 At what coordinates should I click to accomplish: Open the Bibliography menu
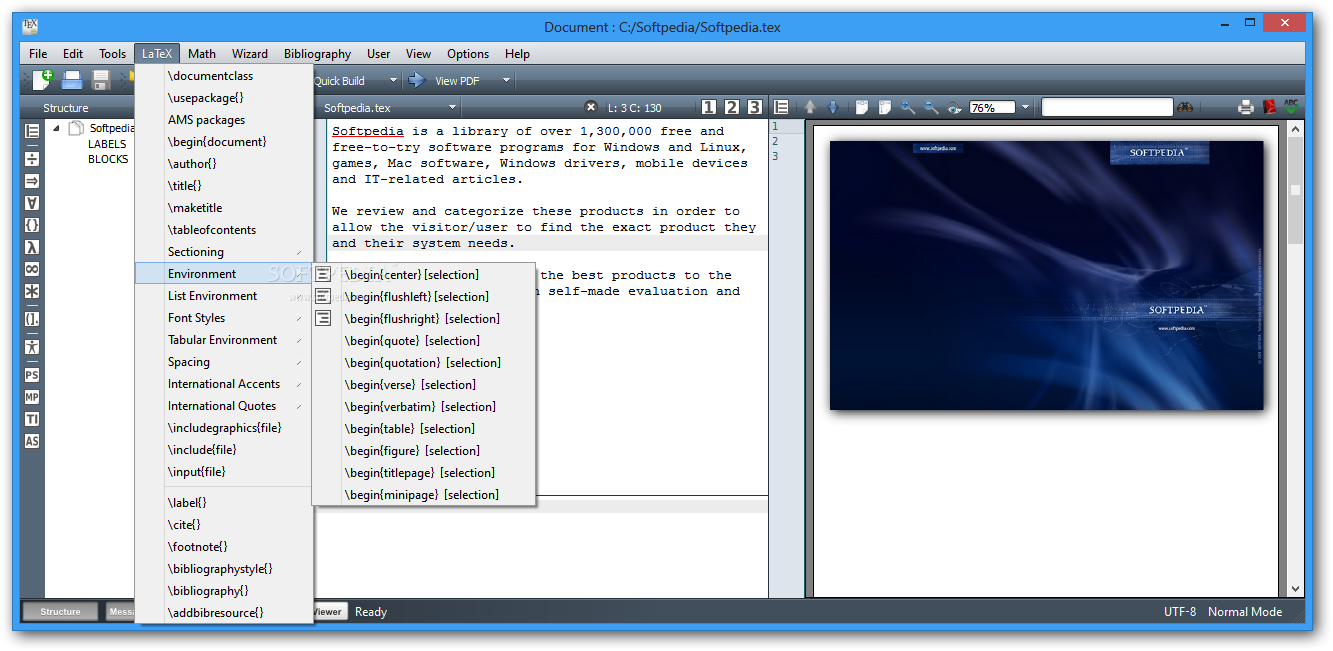[318, 54]
